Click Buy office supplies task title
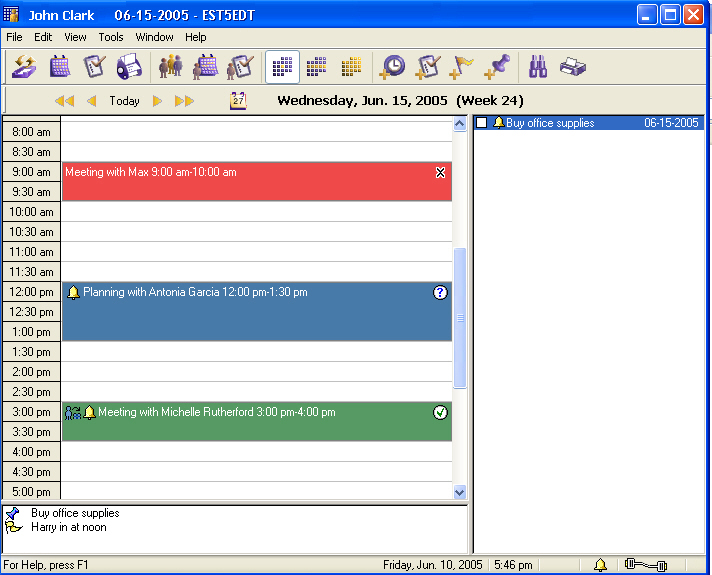The height and width of the screenshot is (575, 712). click(x=550, y=123)
